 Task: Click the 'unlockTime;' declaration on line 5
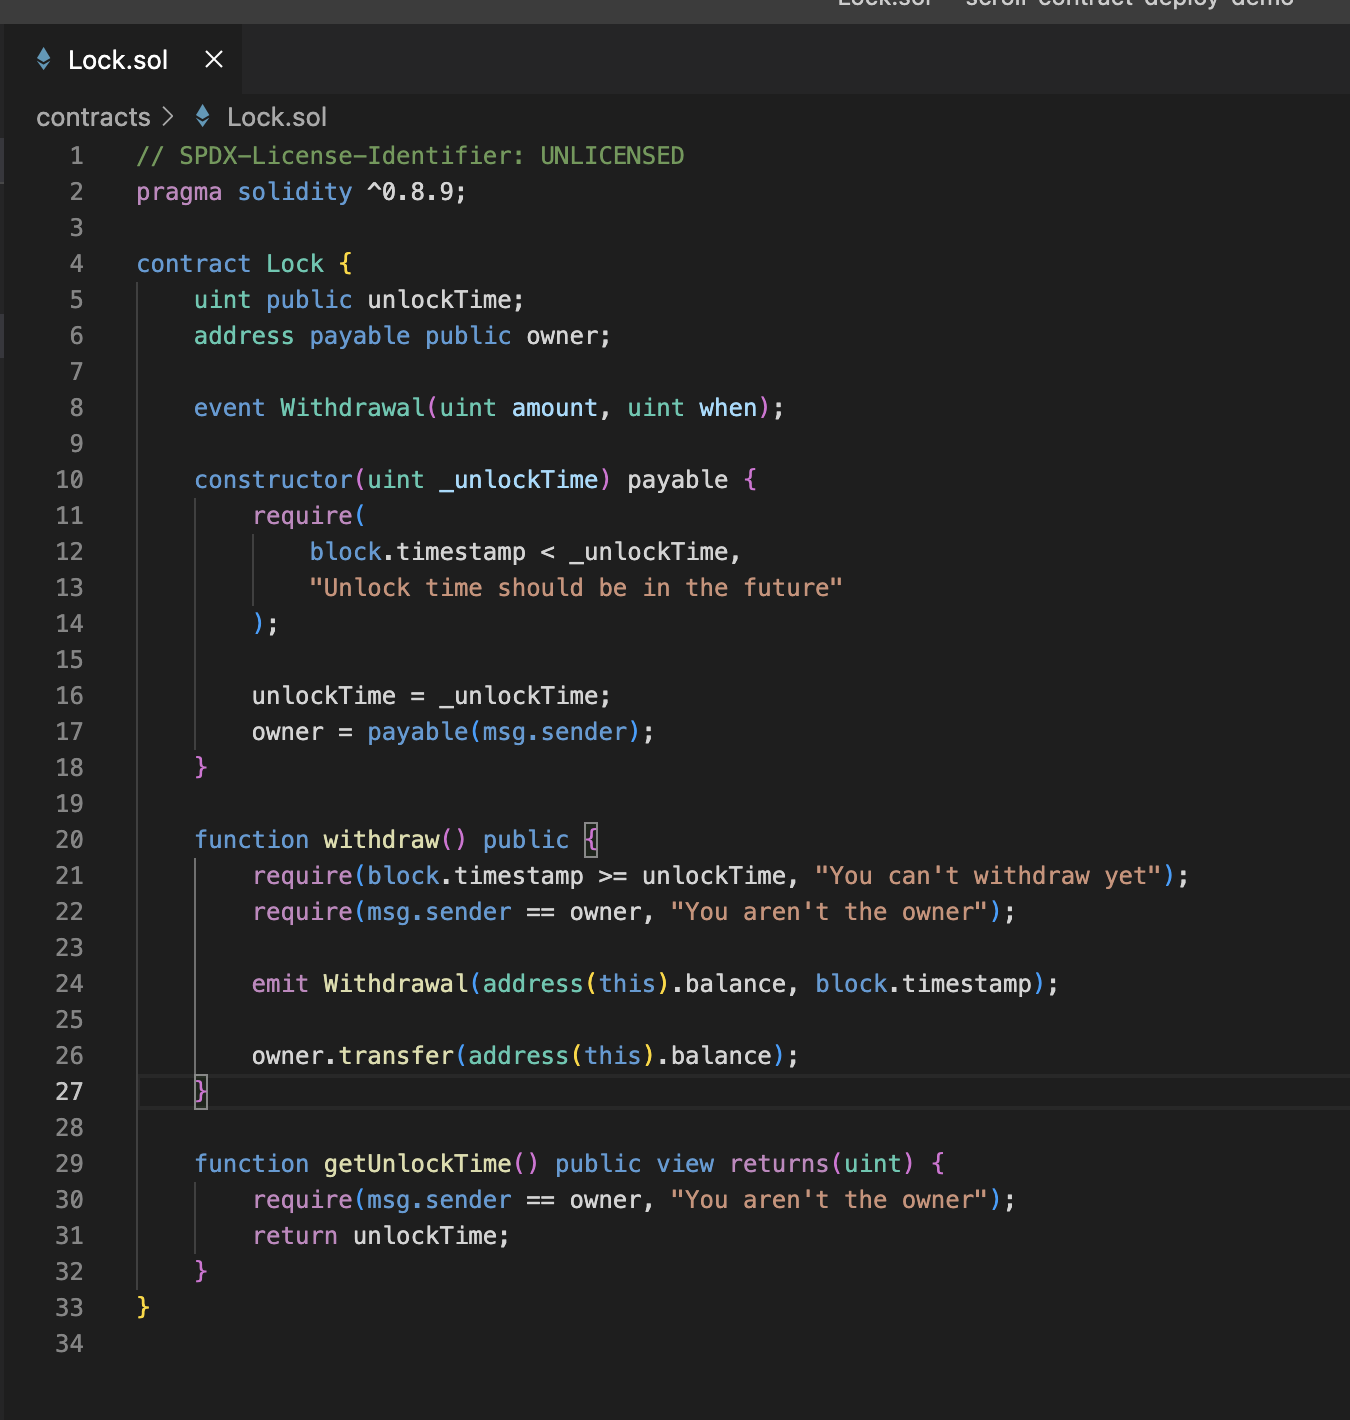[x=445, y=300]
